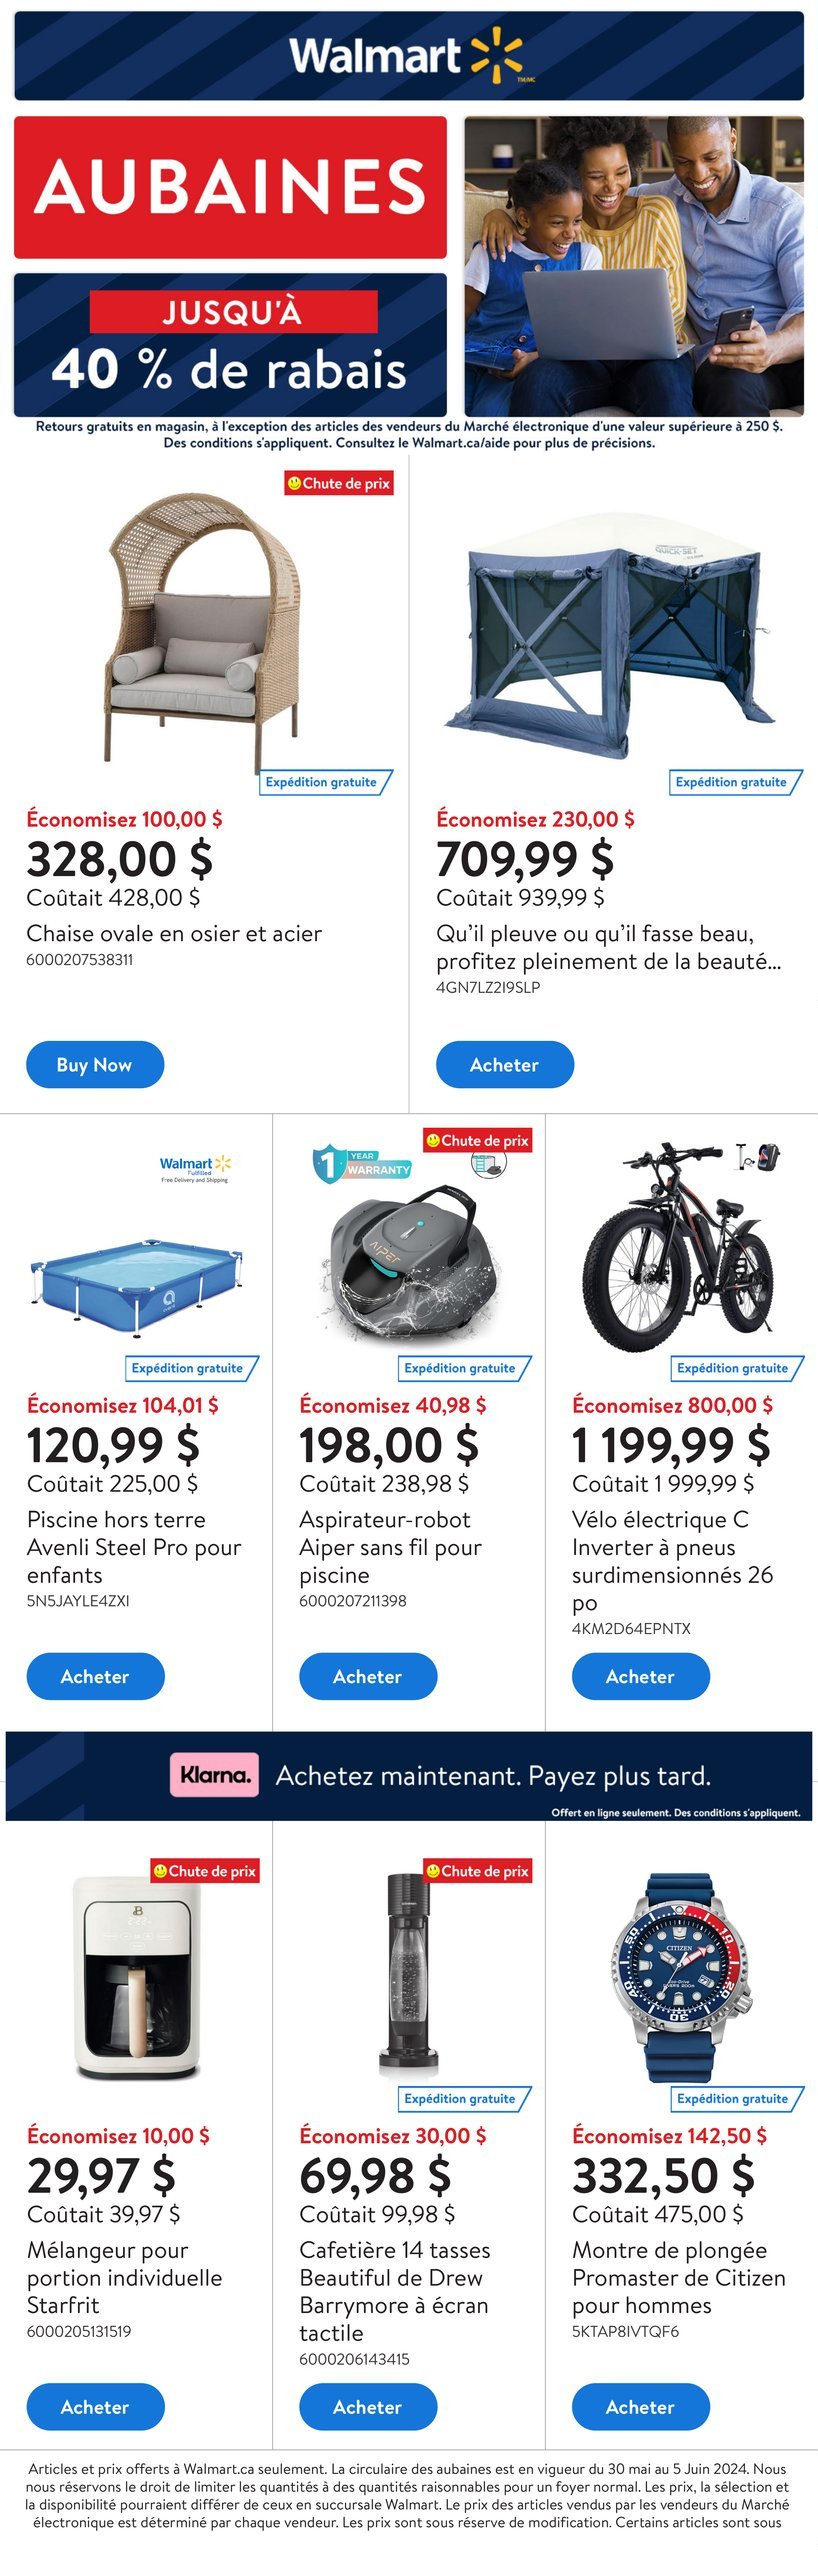The height and width of the screenshot is (2560, 818).
Task: Open the sparkling water maker image
Action: click(408, 1976)
